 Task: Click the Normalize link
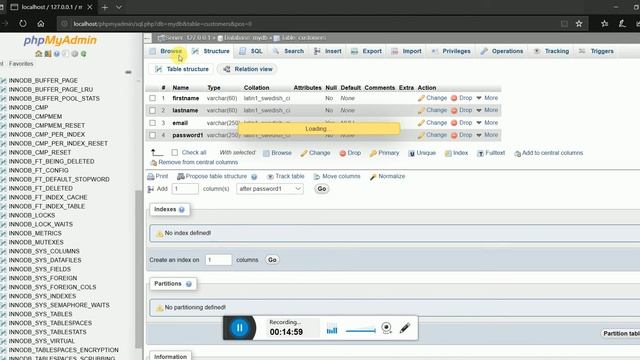pyautogui.click(x=387, y=176)
